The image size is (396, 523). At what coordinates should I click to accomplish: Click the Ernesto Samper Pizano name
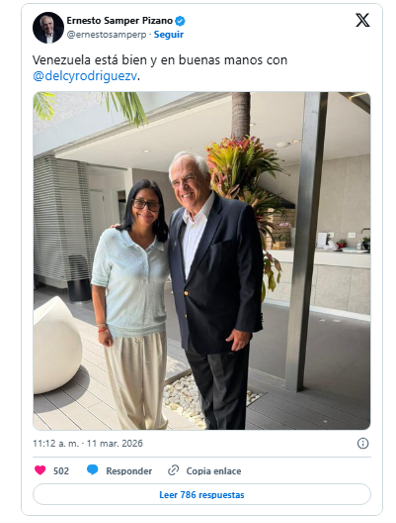(x=119, y=21)
